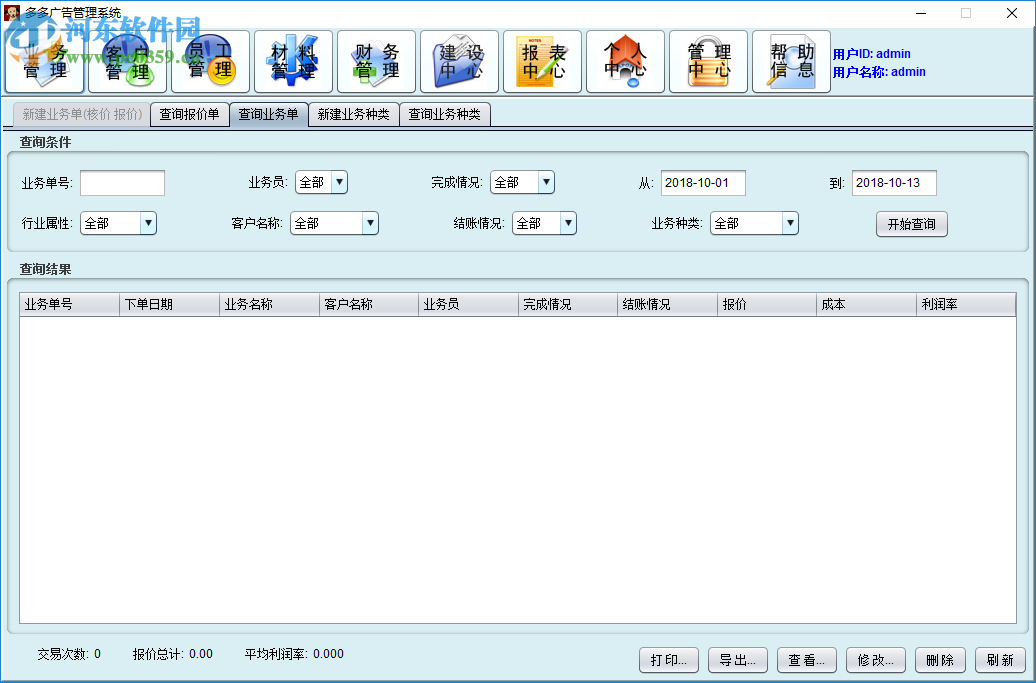Open the 客户名称 dropdown list
Image resolution: width=1036 pixels, height=683 pixels.
[369, 223]
